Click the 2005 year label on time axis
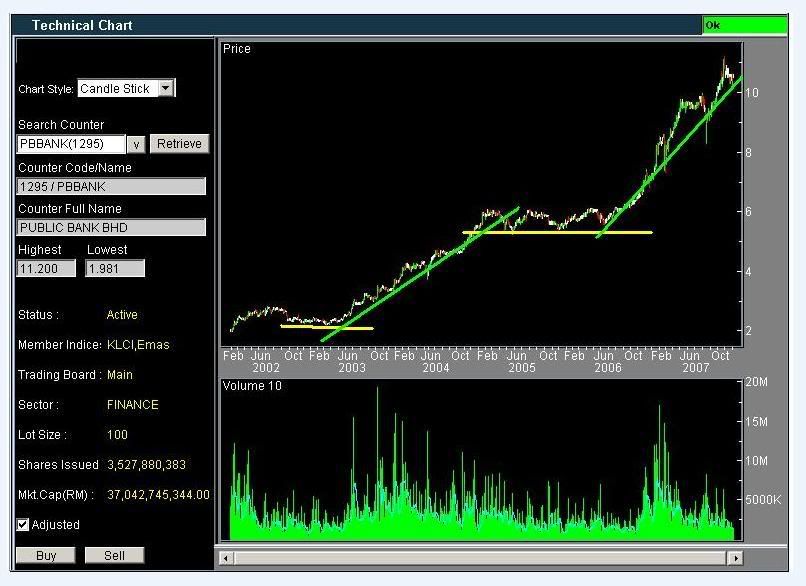Image resolution: width=806 pixels, height=586 pixels. point(521,368)
